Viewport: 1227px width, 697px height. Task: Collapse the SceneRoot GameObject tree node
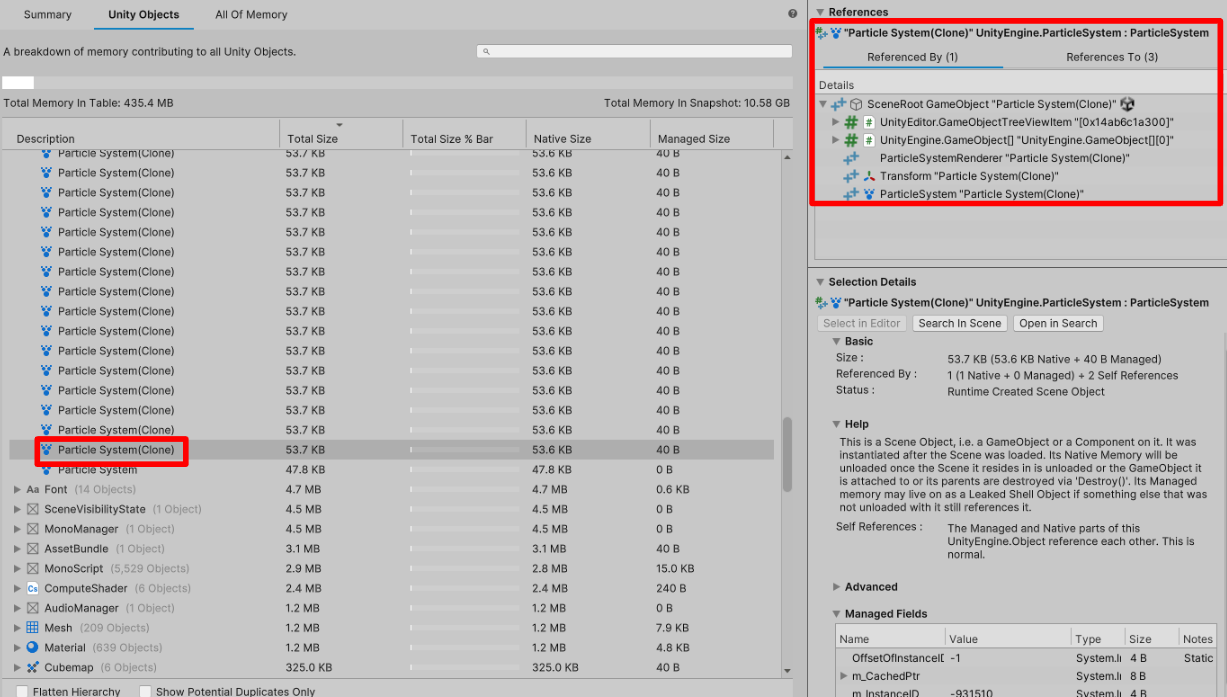[x=823, y=104]
